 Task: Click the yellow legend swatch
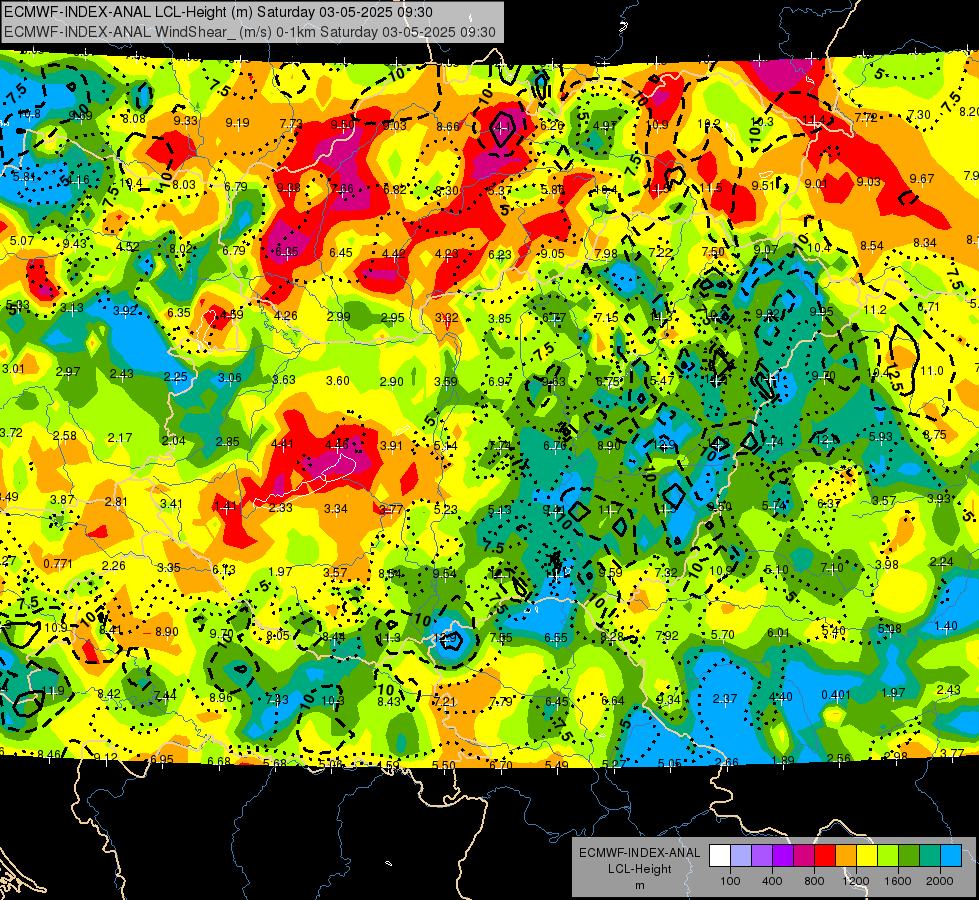(x=867, y=856)
